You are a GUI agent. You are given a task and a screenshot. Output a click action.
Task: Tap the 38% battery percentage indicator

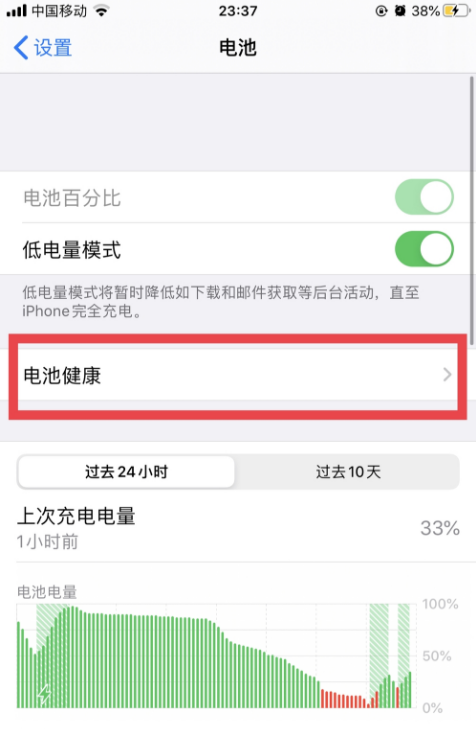click(425, 11)
